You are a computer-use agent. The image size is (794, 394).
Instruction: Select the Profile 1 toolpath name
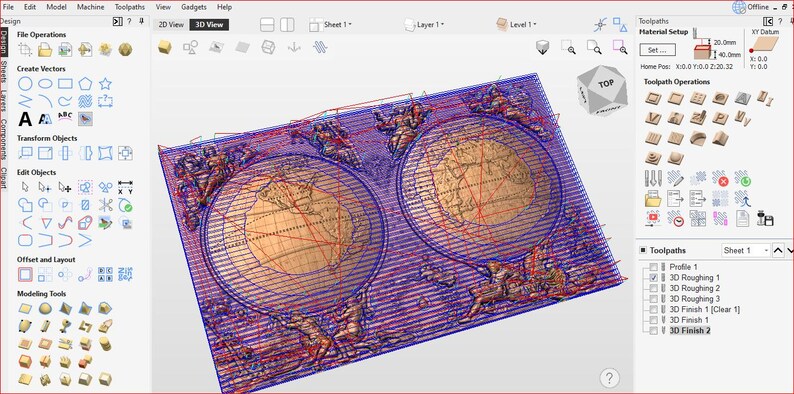[684, 267]
